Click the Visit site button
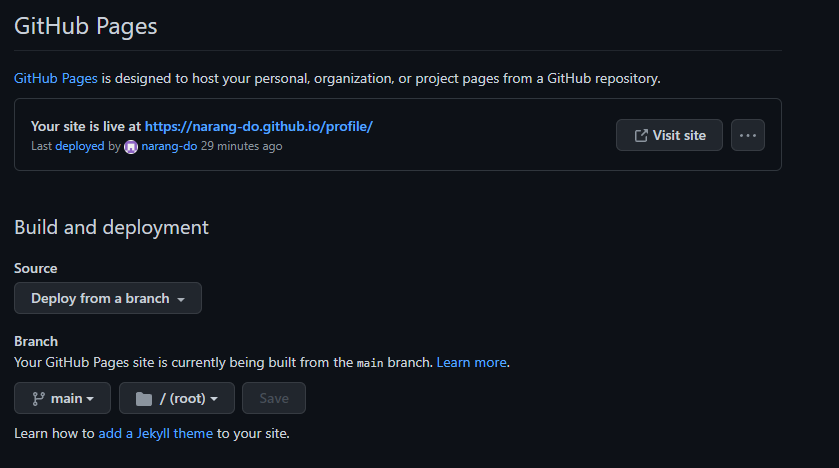 [x=669, y=135]
